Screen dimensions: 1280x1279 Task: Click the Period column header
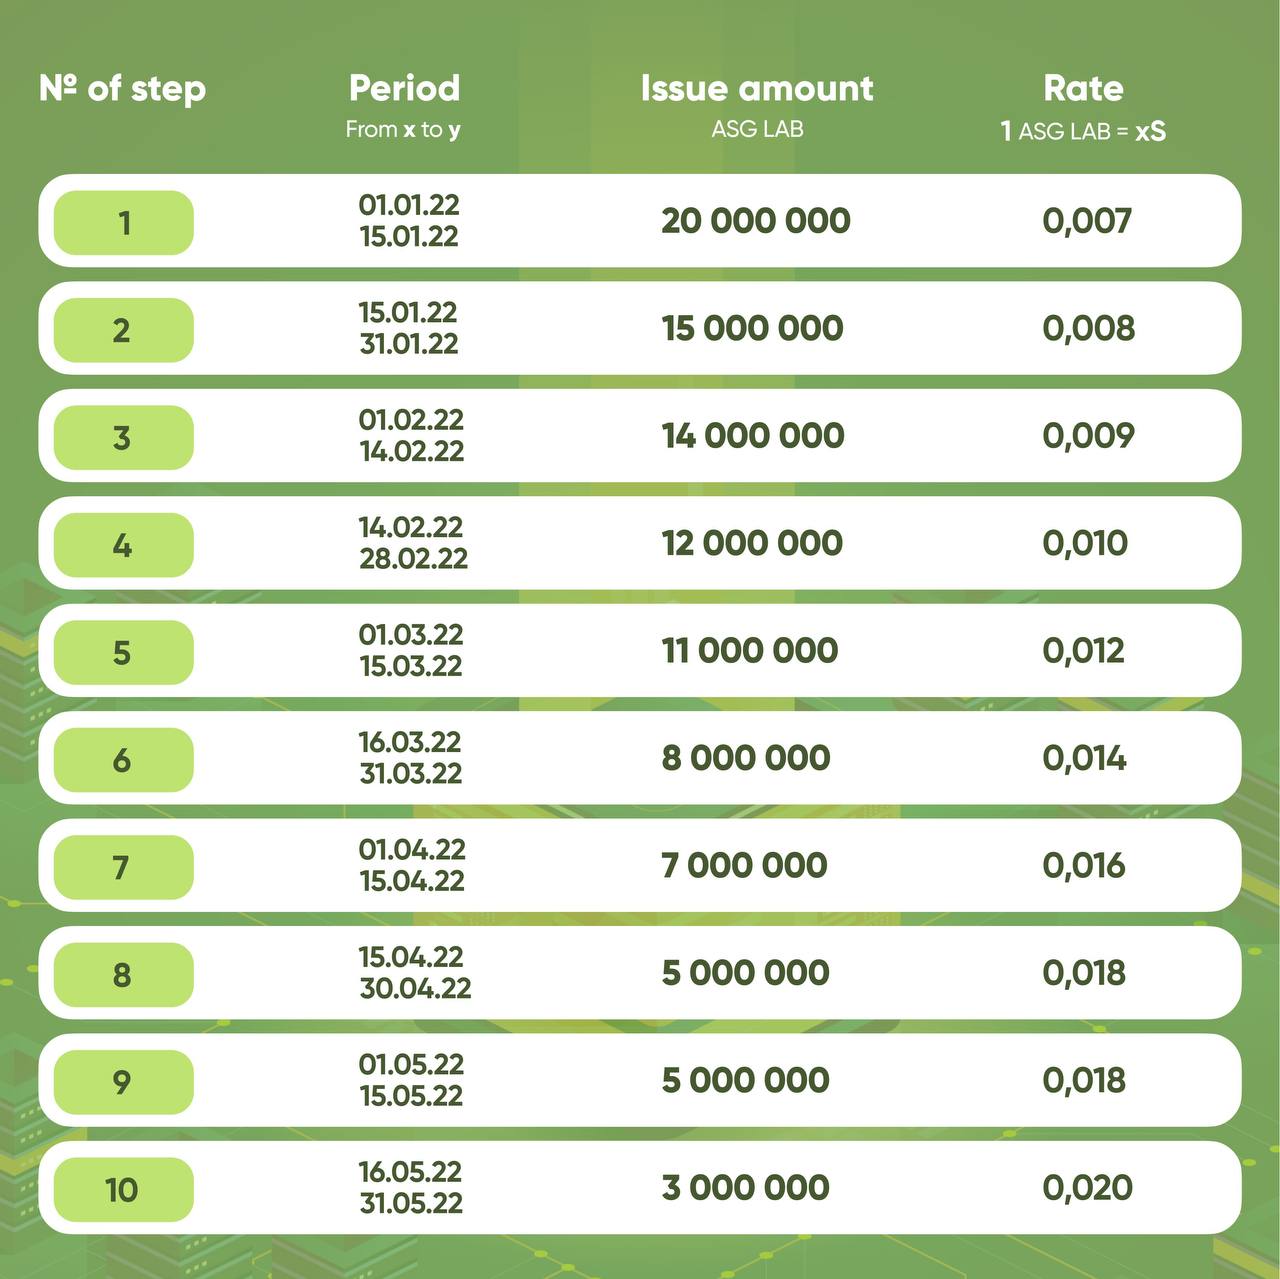[x=404, y=88]
